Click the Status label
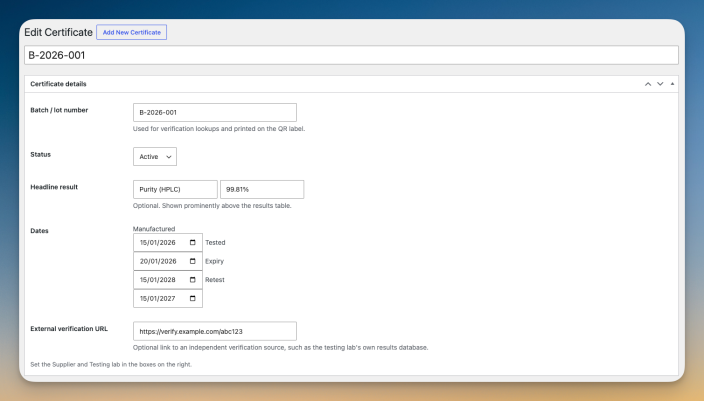This screenshot has width=704, height=401. point(40,154)
